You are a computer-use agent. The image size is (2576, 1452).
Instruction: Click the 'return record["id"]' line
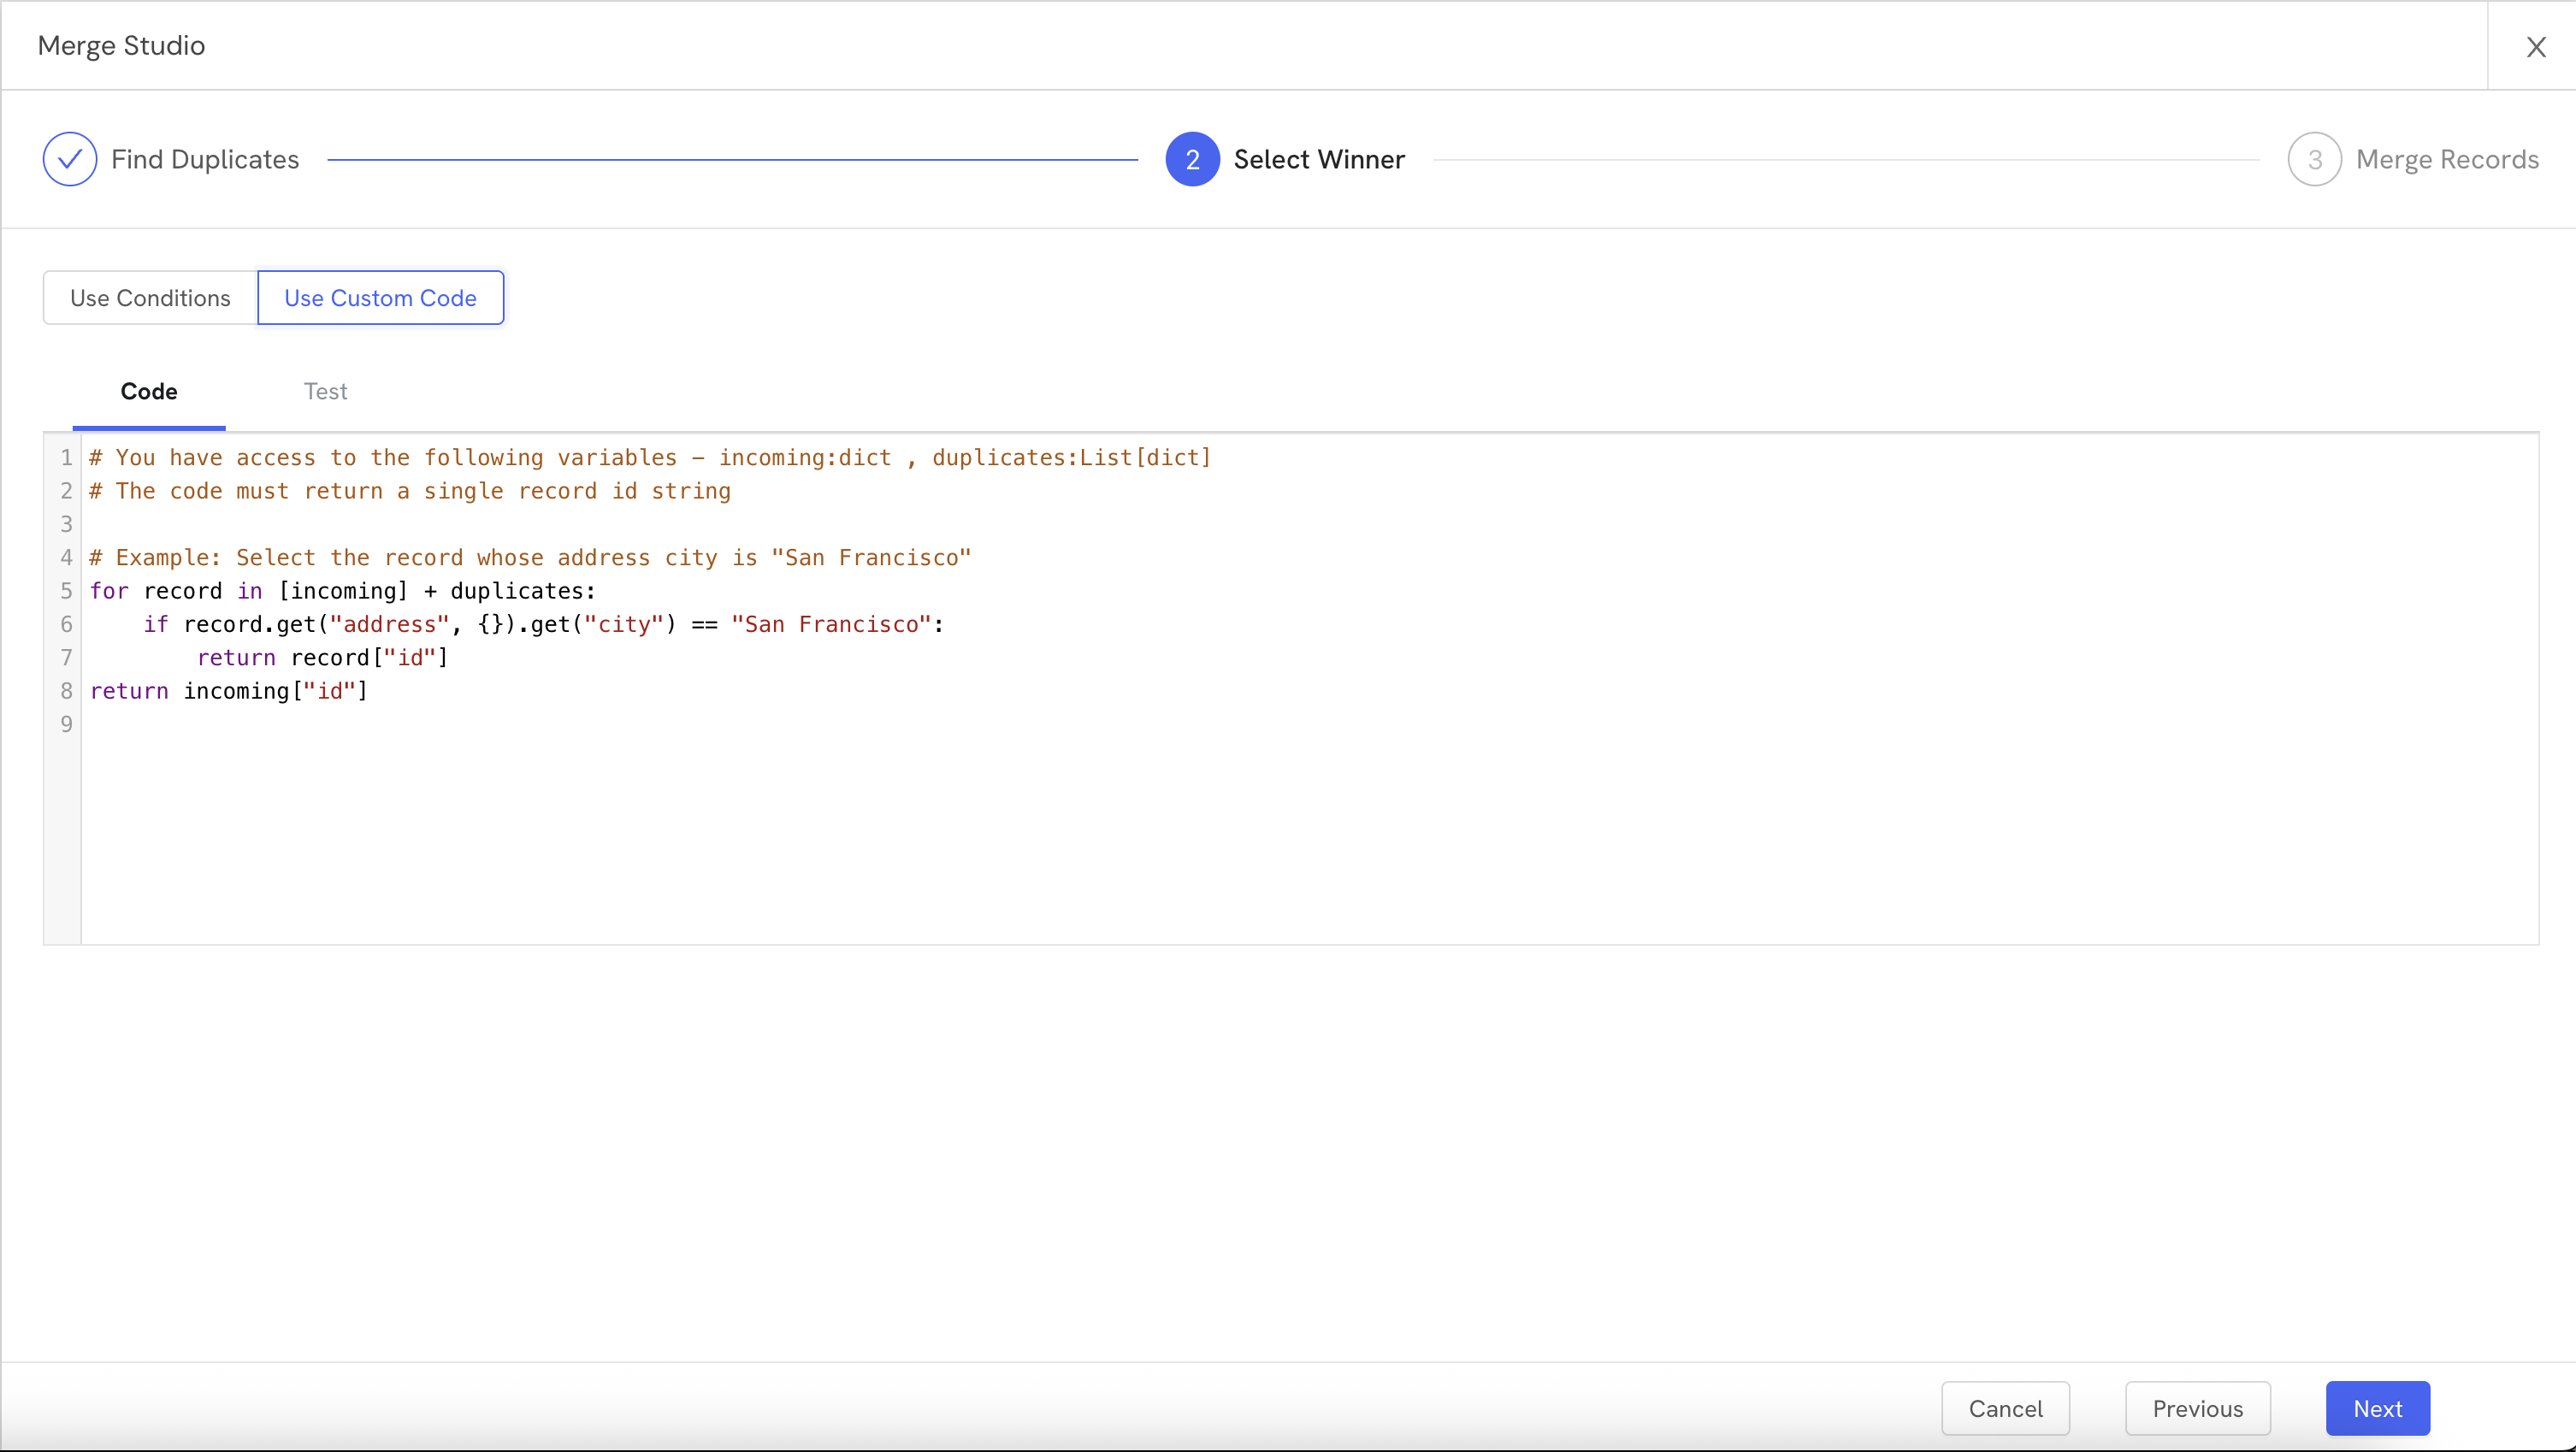[x=322, y=658]
